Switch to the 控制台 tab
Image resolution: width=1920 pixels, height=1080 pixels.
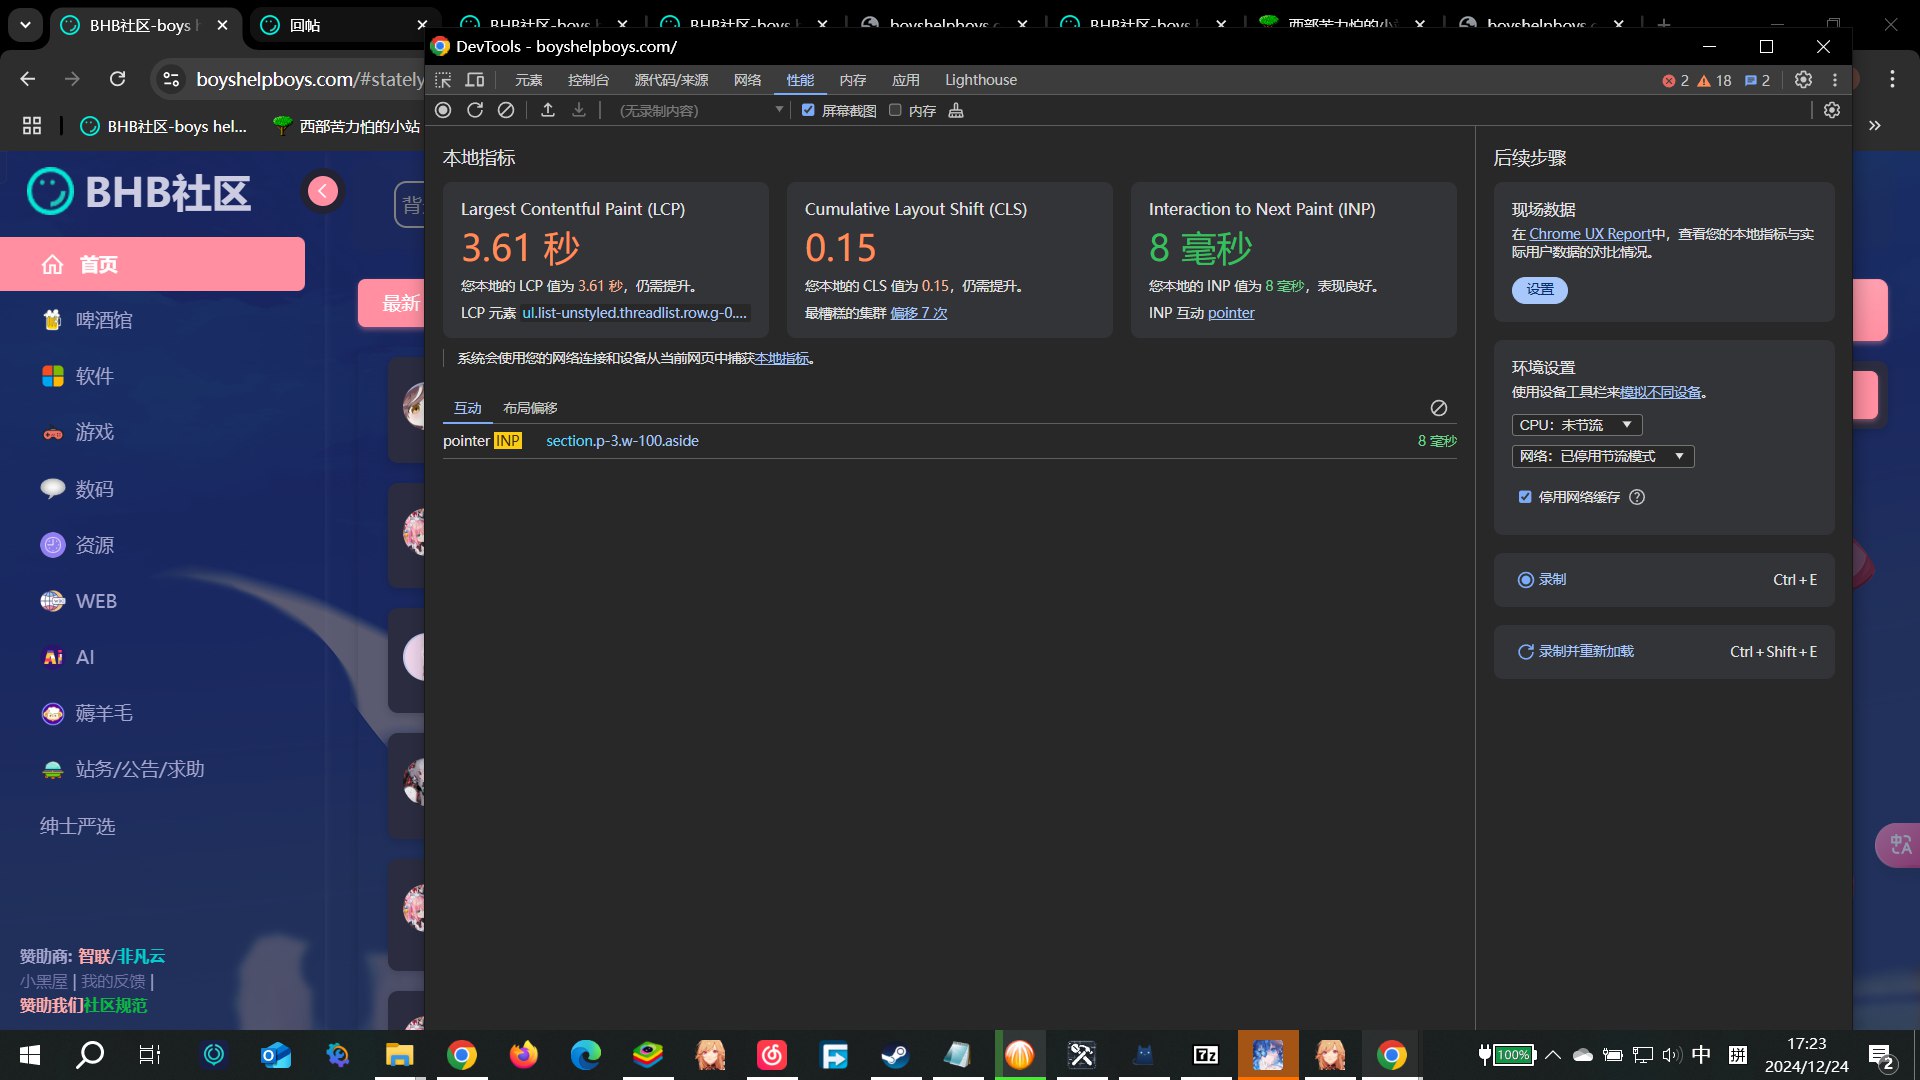pos(588,80)
